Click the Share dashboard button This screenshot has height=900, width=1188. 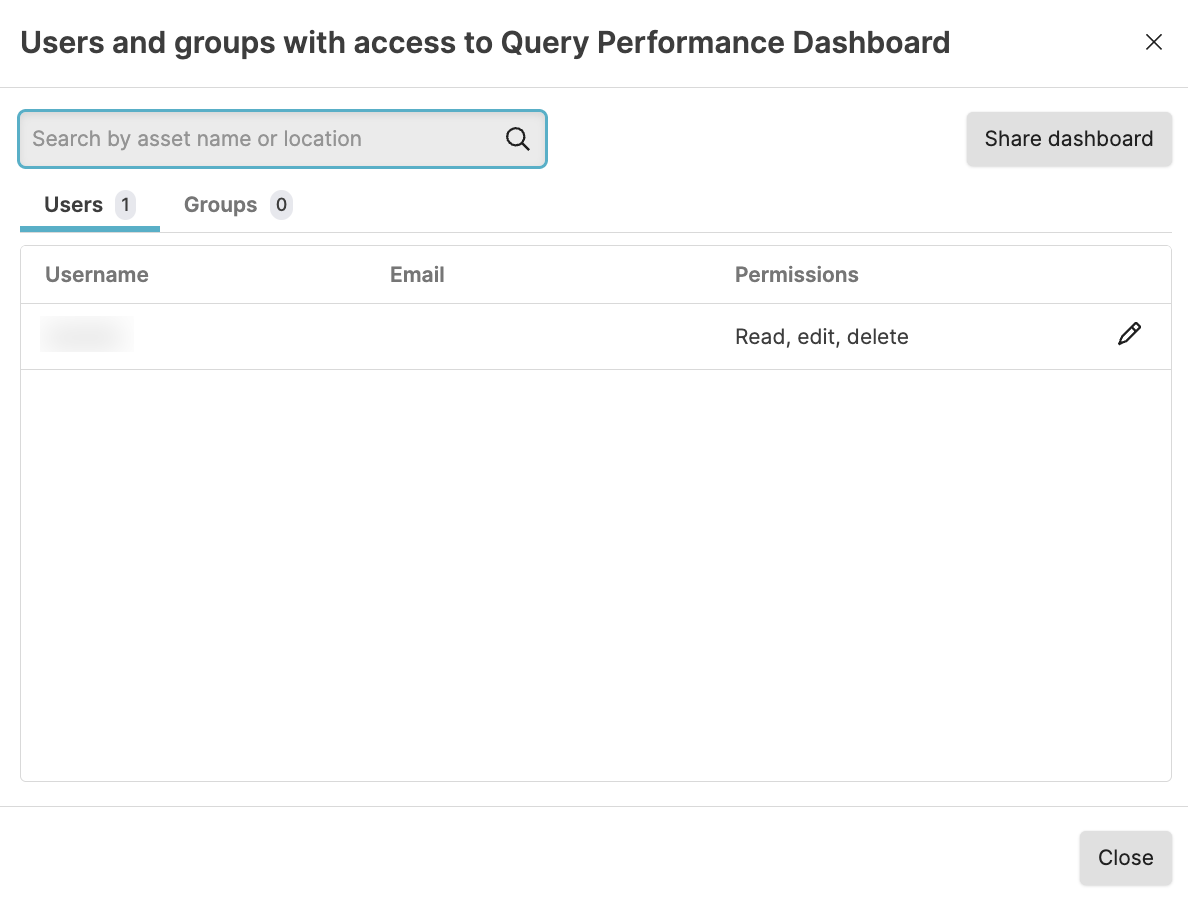point(1068,139)
